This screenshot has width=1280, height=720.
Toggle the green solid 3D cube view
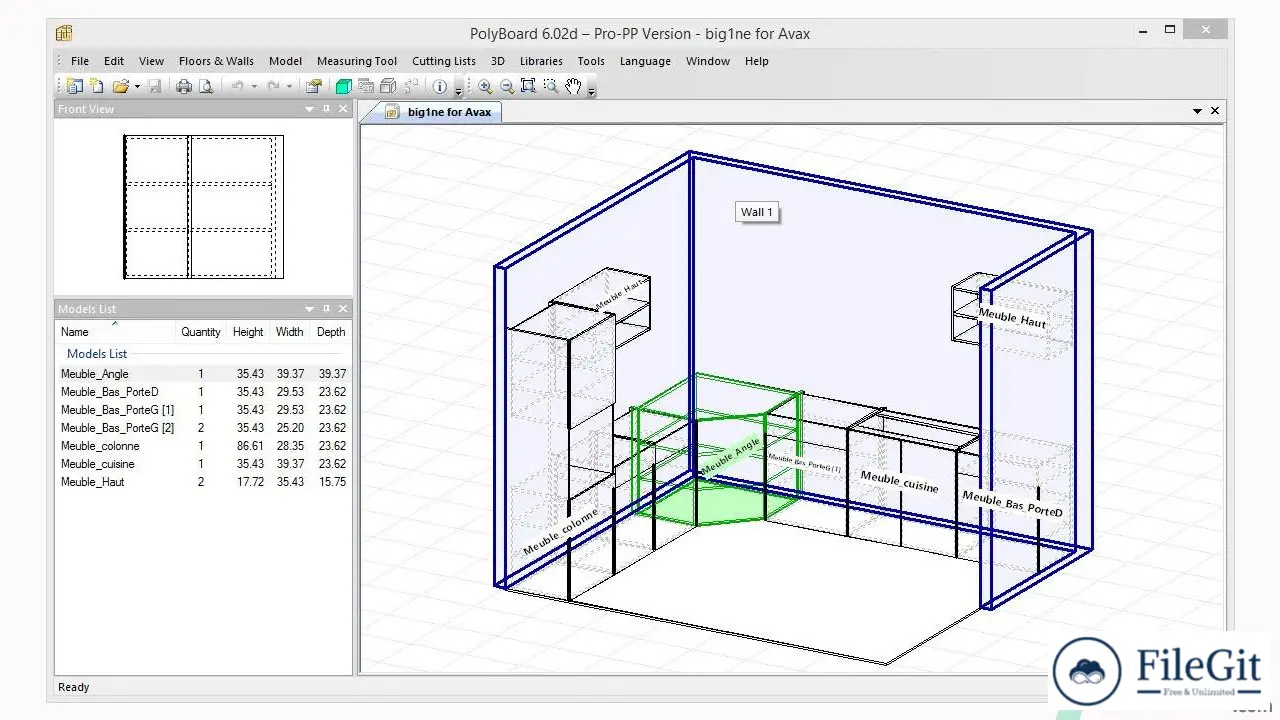[x=344, y=87]
